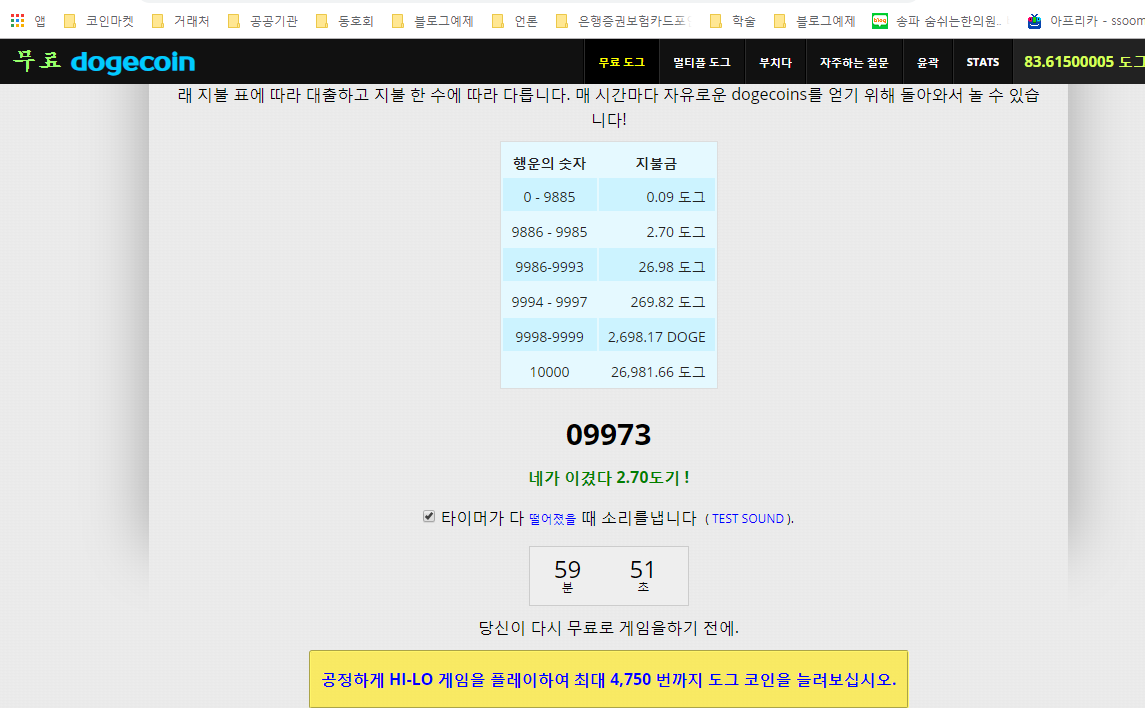This screenshot has width=1145, height=708.
Task: Click the 떨어졌을 link
Action: pyautogui.click(x=553, y=519)
